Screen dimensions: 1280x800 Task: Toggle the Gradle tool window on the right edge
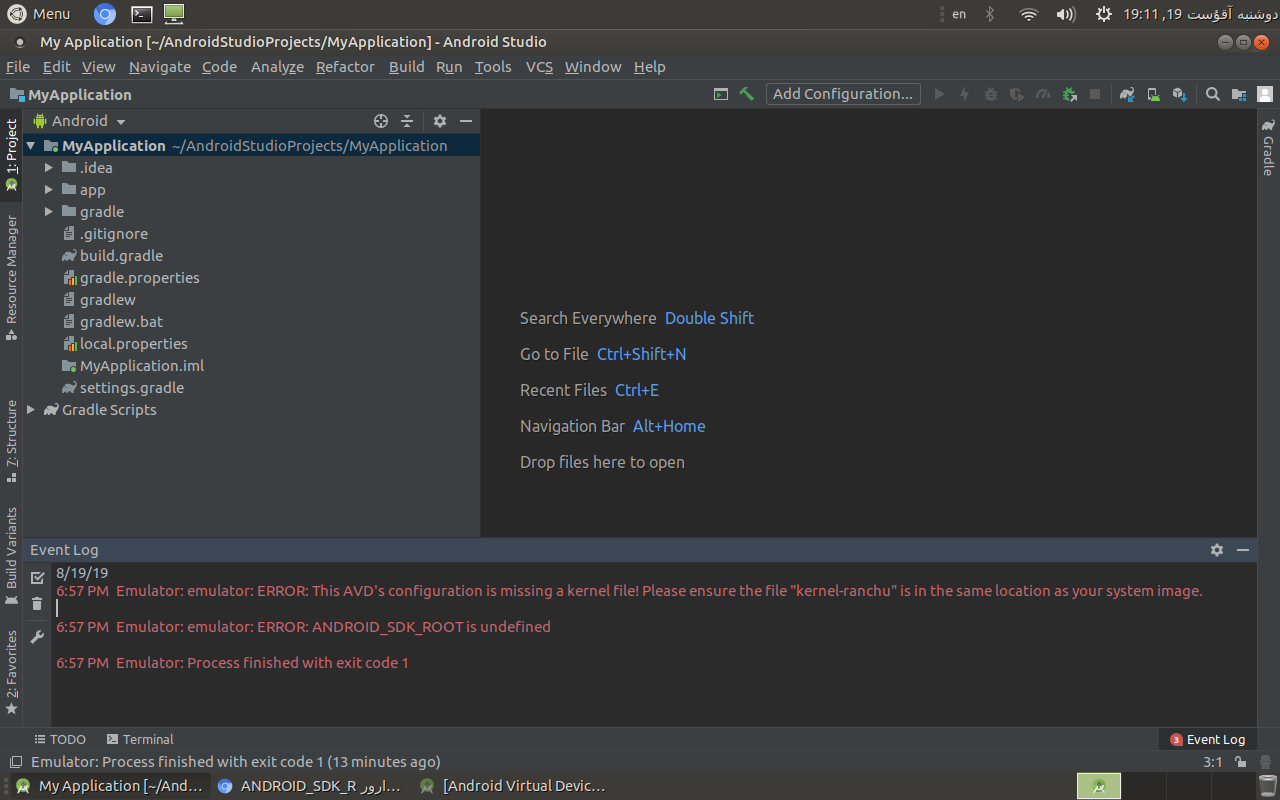[x=1268, y=148]
